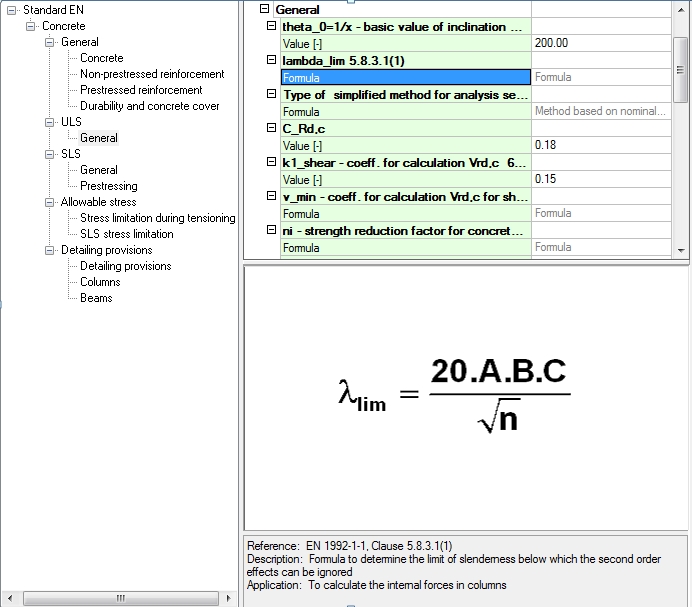Click the v_min coeff. header text
692x607 pixels.
[x=405, y=197]
